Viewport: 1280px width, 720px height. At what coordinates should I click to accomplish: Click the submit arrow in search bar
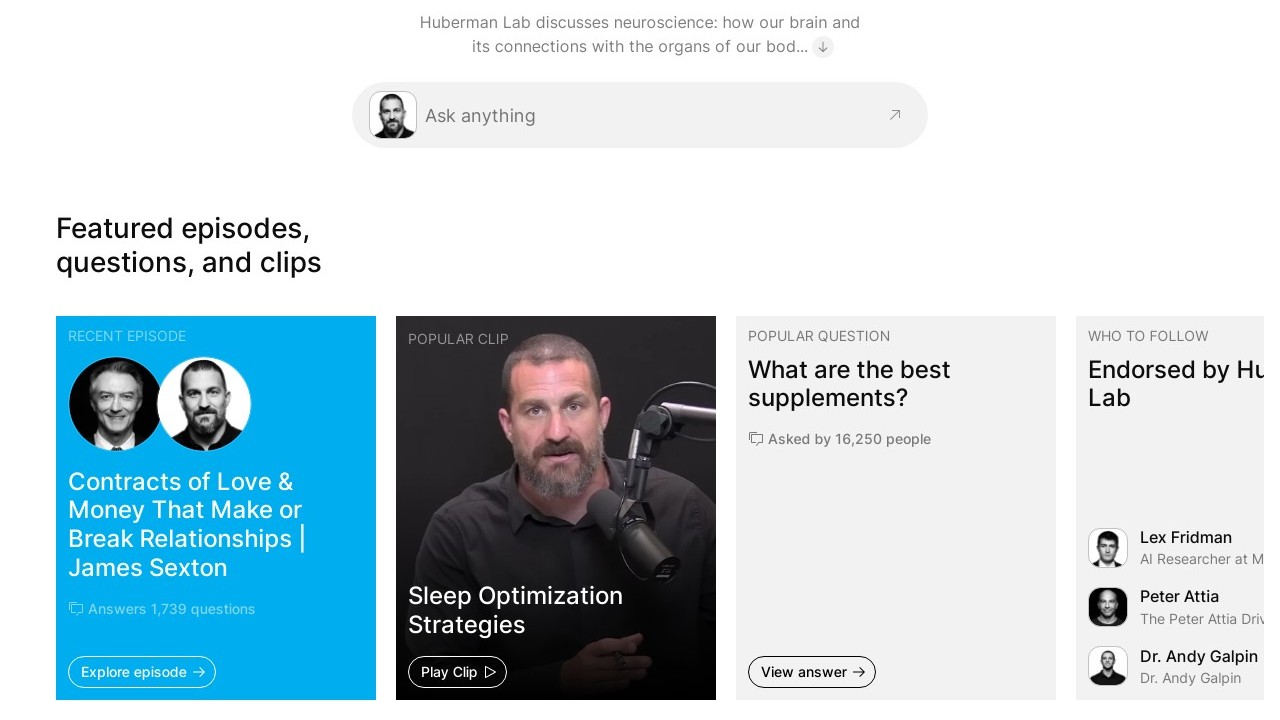click(x=895, y=115)
